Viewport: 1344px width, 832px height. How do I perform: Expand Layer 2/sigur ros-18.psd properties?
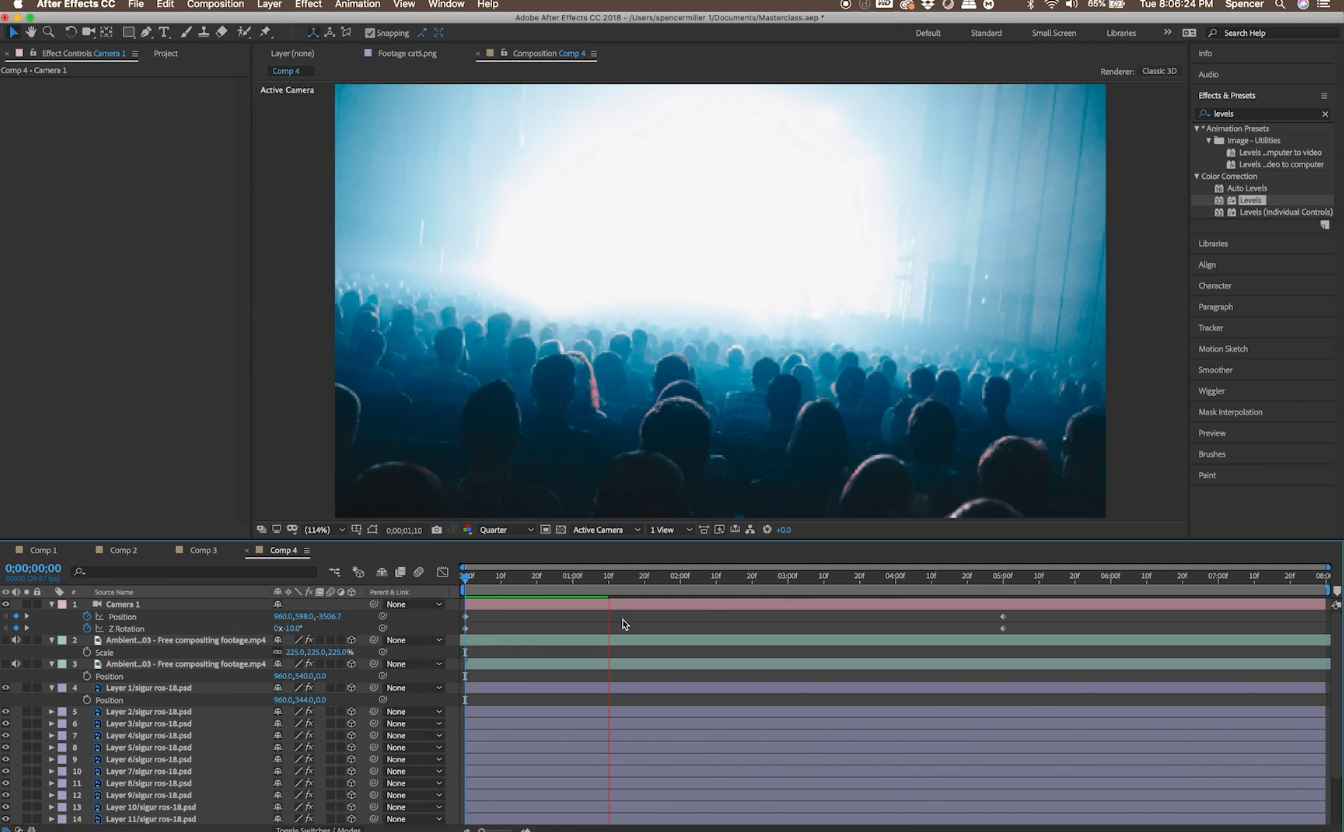52,712
